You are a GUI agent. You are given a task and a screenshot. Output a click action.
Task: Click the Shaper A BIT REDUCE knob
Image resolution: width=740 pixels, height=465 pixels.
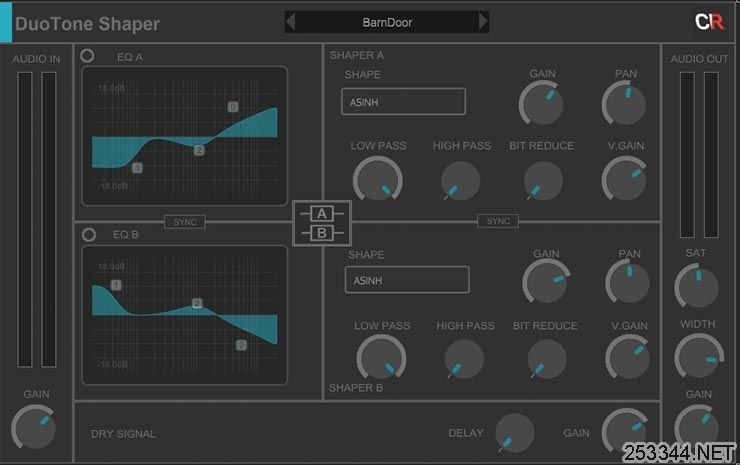point(543,181)
